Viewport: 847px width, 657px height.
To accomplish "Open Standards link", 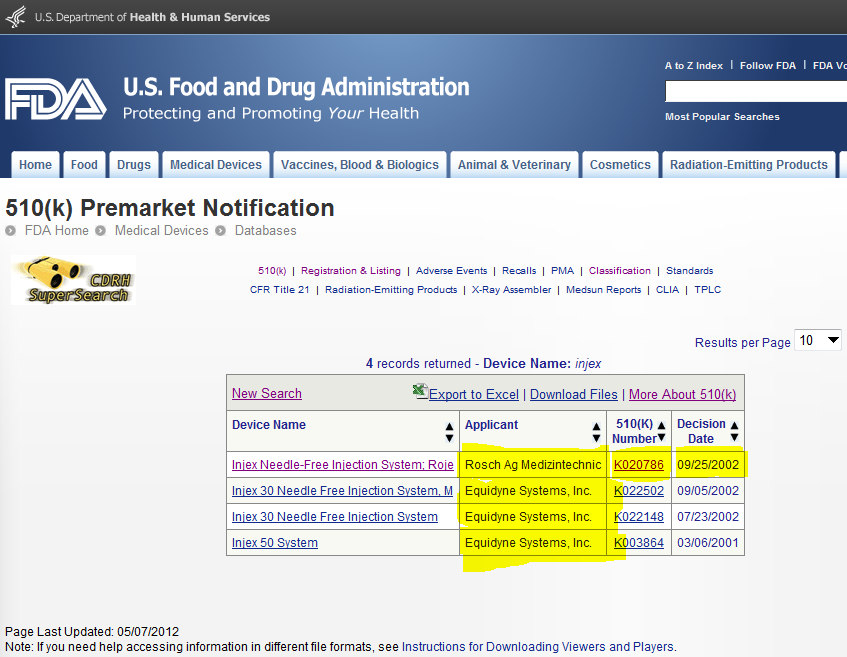I will click(x=689, y=271).
